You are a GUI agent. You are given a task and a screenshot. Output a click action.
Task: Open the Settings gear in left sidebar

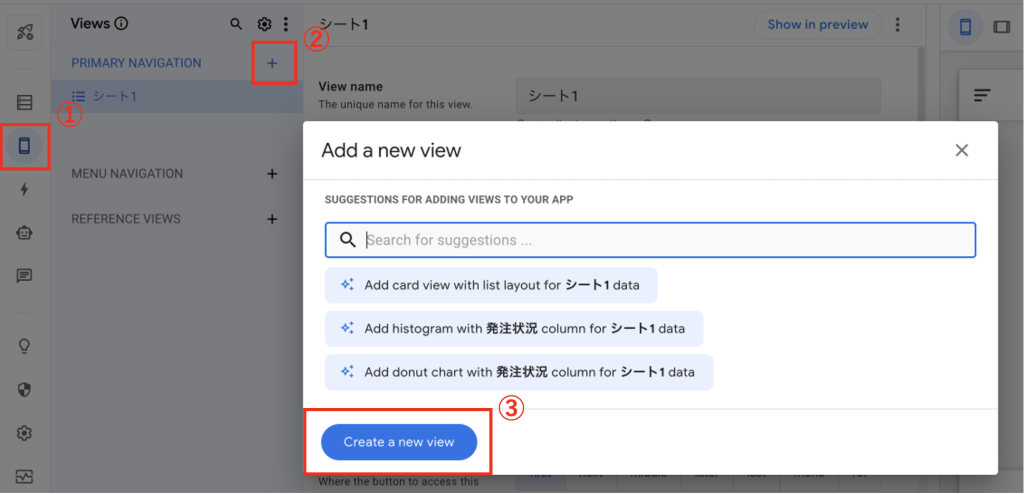point(25,433)
